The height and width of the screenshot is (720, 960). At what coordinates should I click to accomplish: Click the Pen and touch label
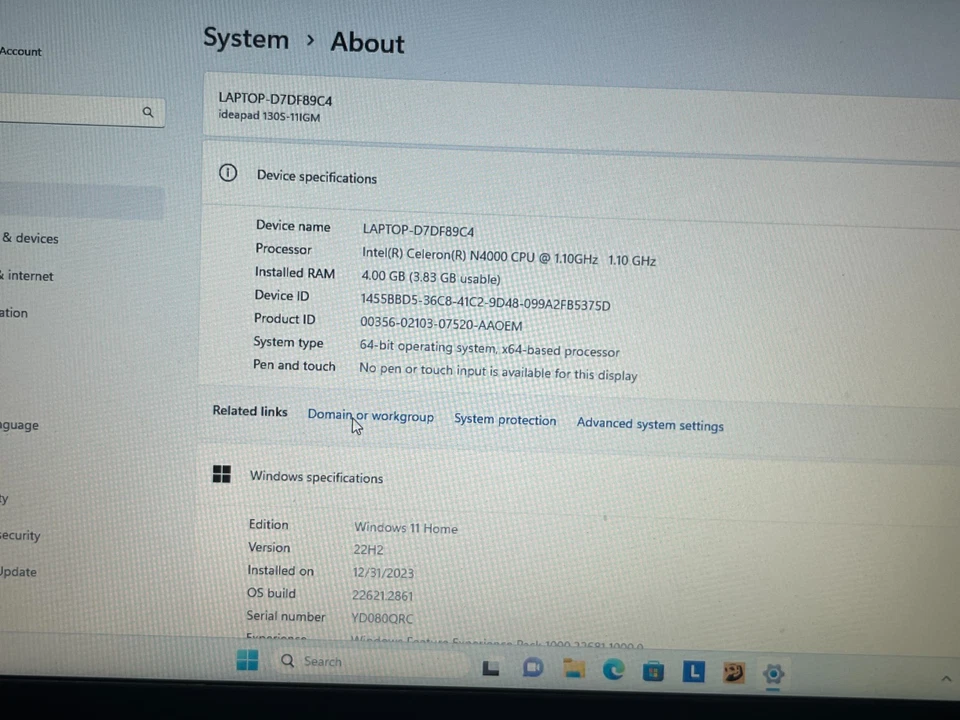(294, 366)
